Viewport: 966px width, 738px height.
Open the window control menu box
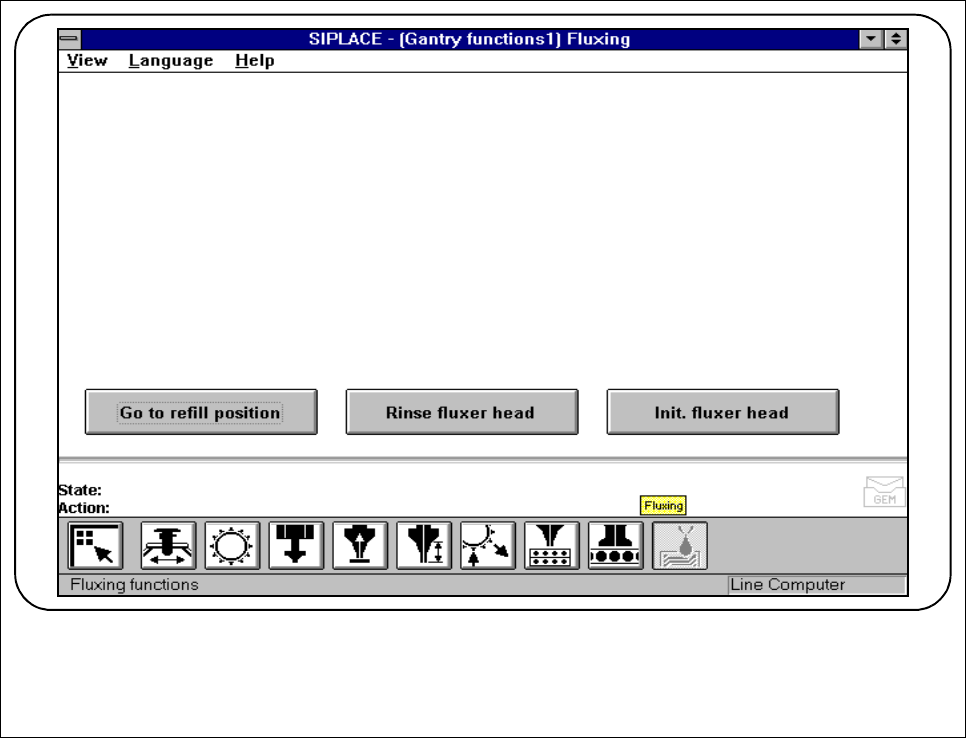pos(69,40)
